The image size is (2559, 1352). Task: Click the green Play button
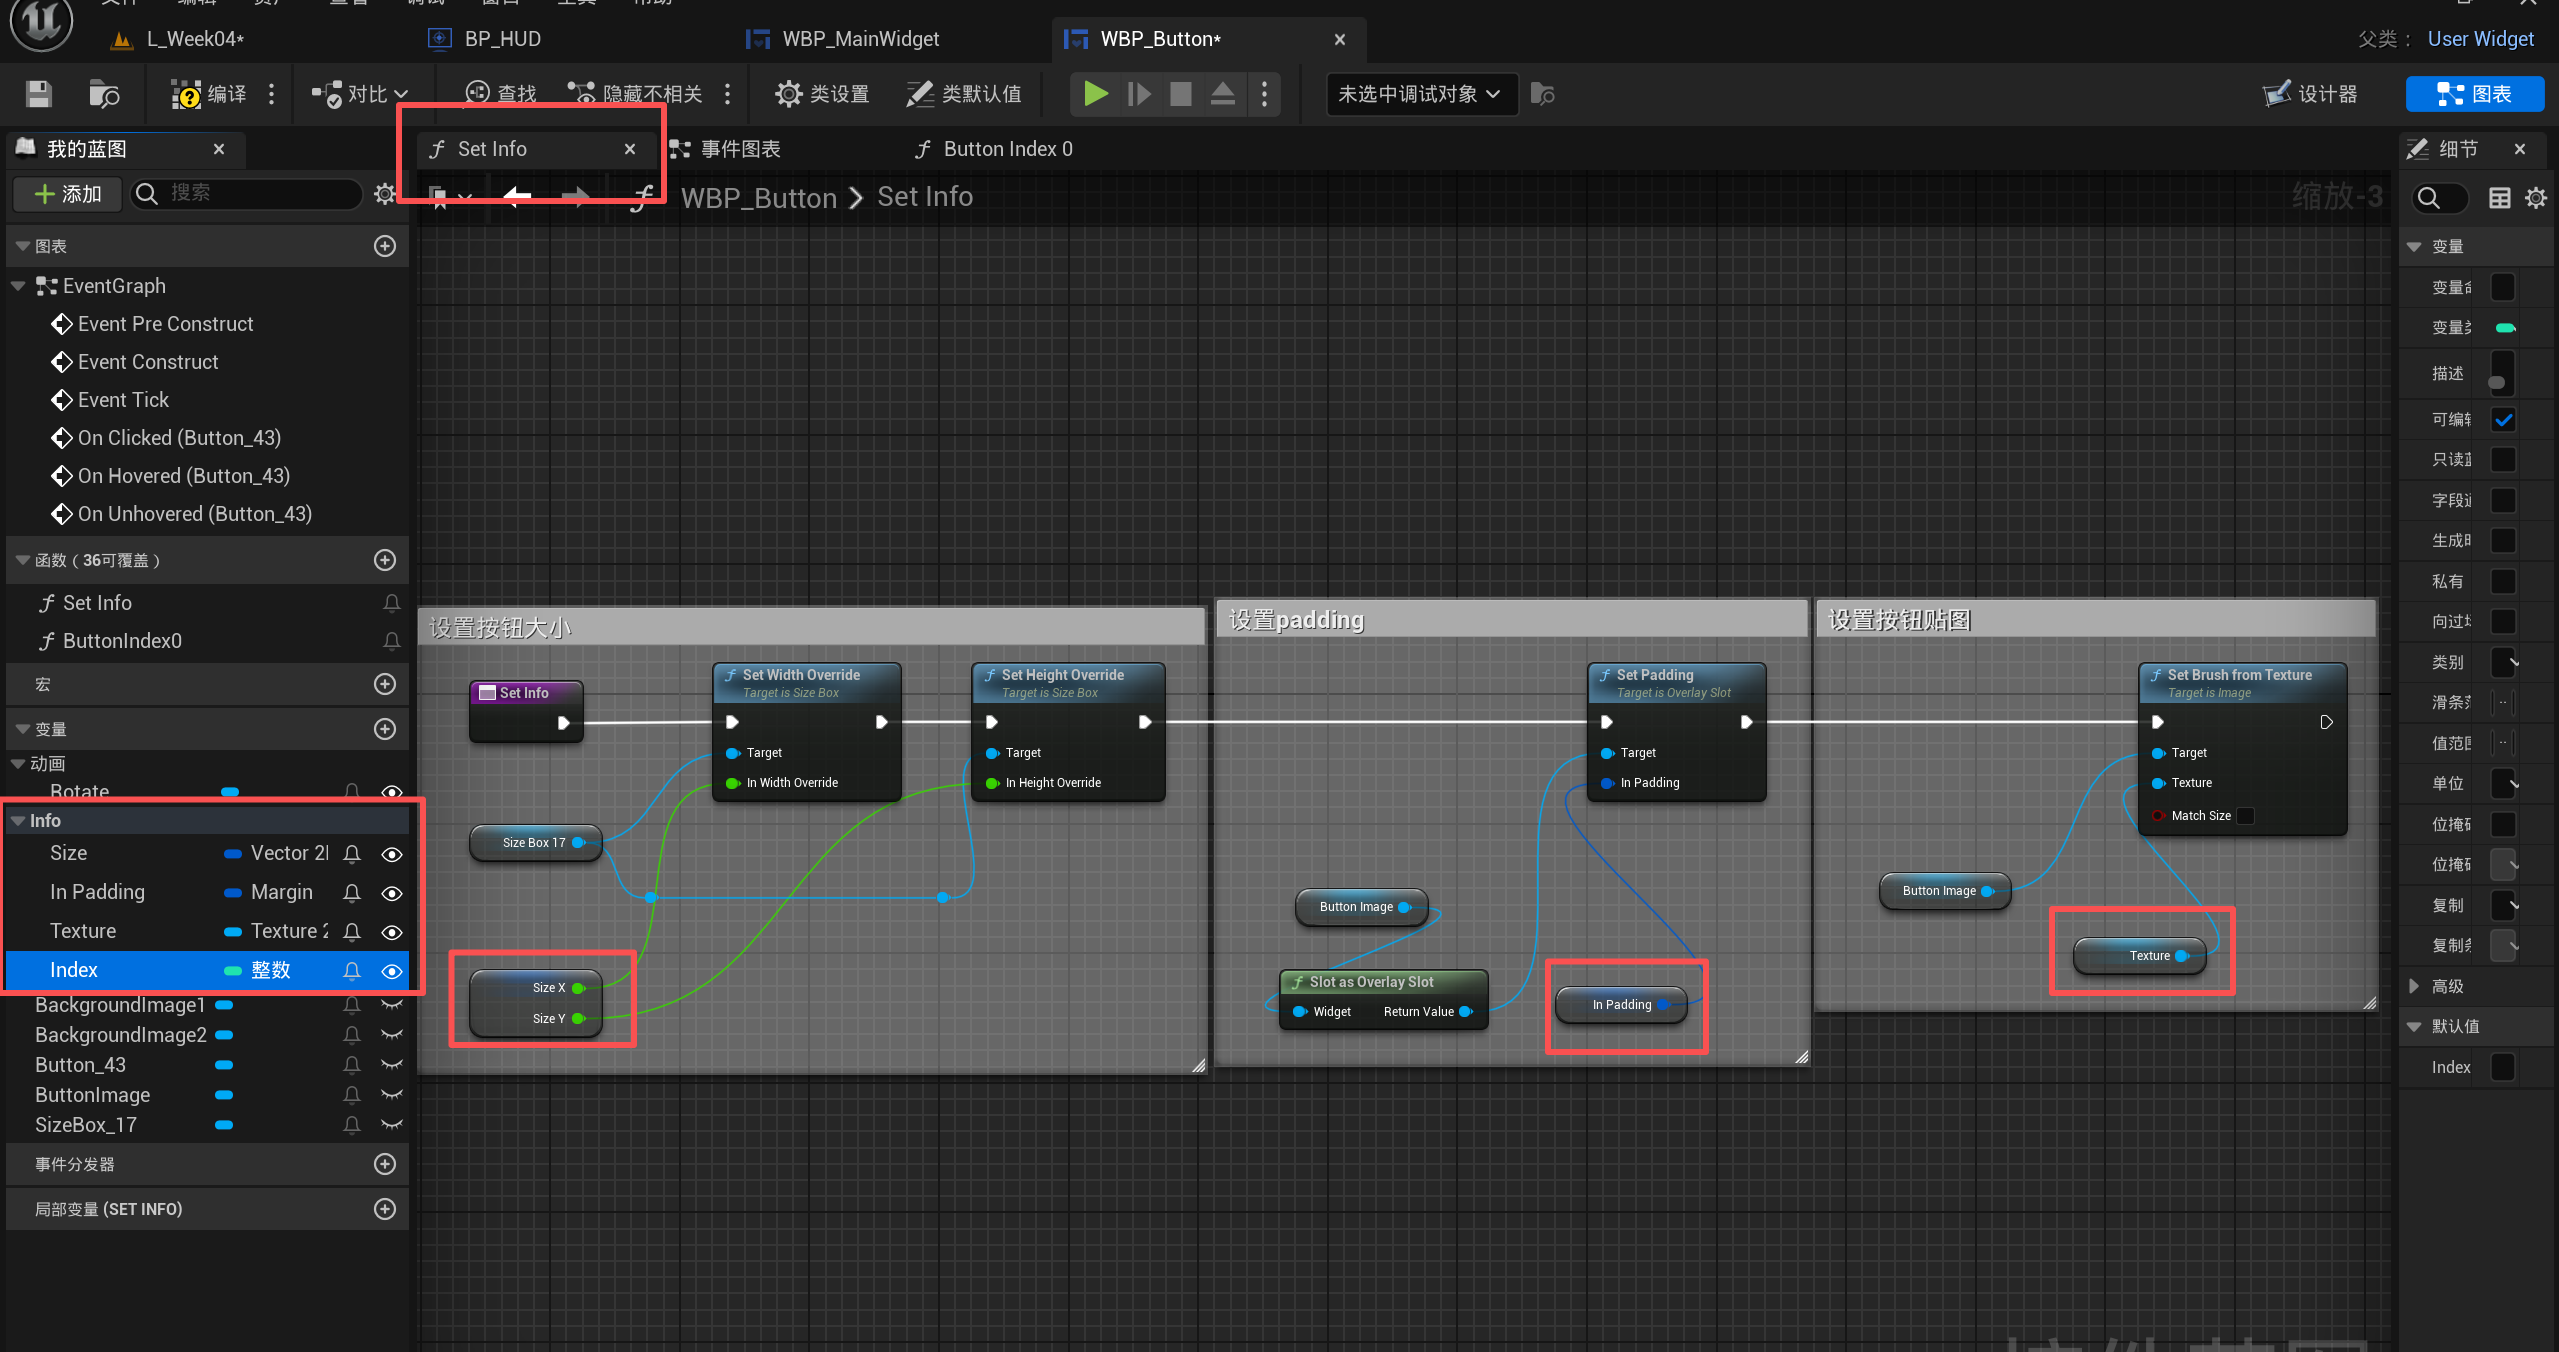(x=1095, y=94)
